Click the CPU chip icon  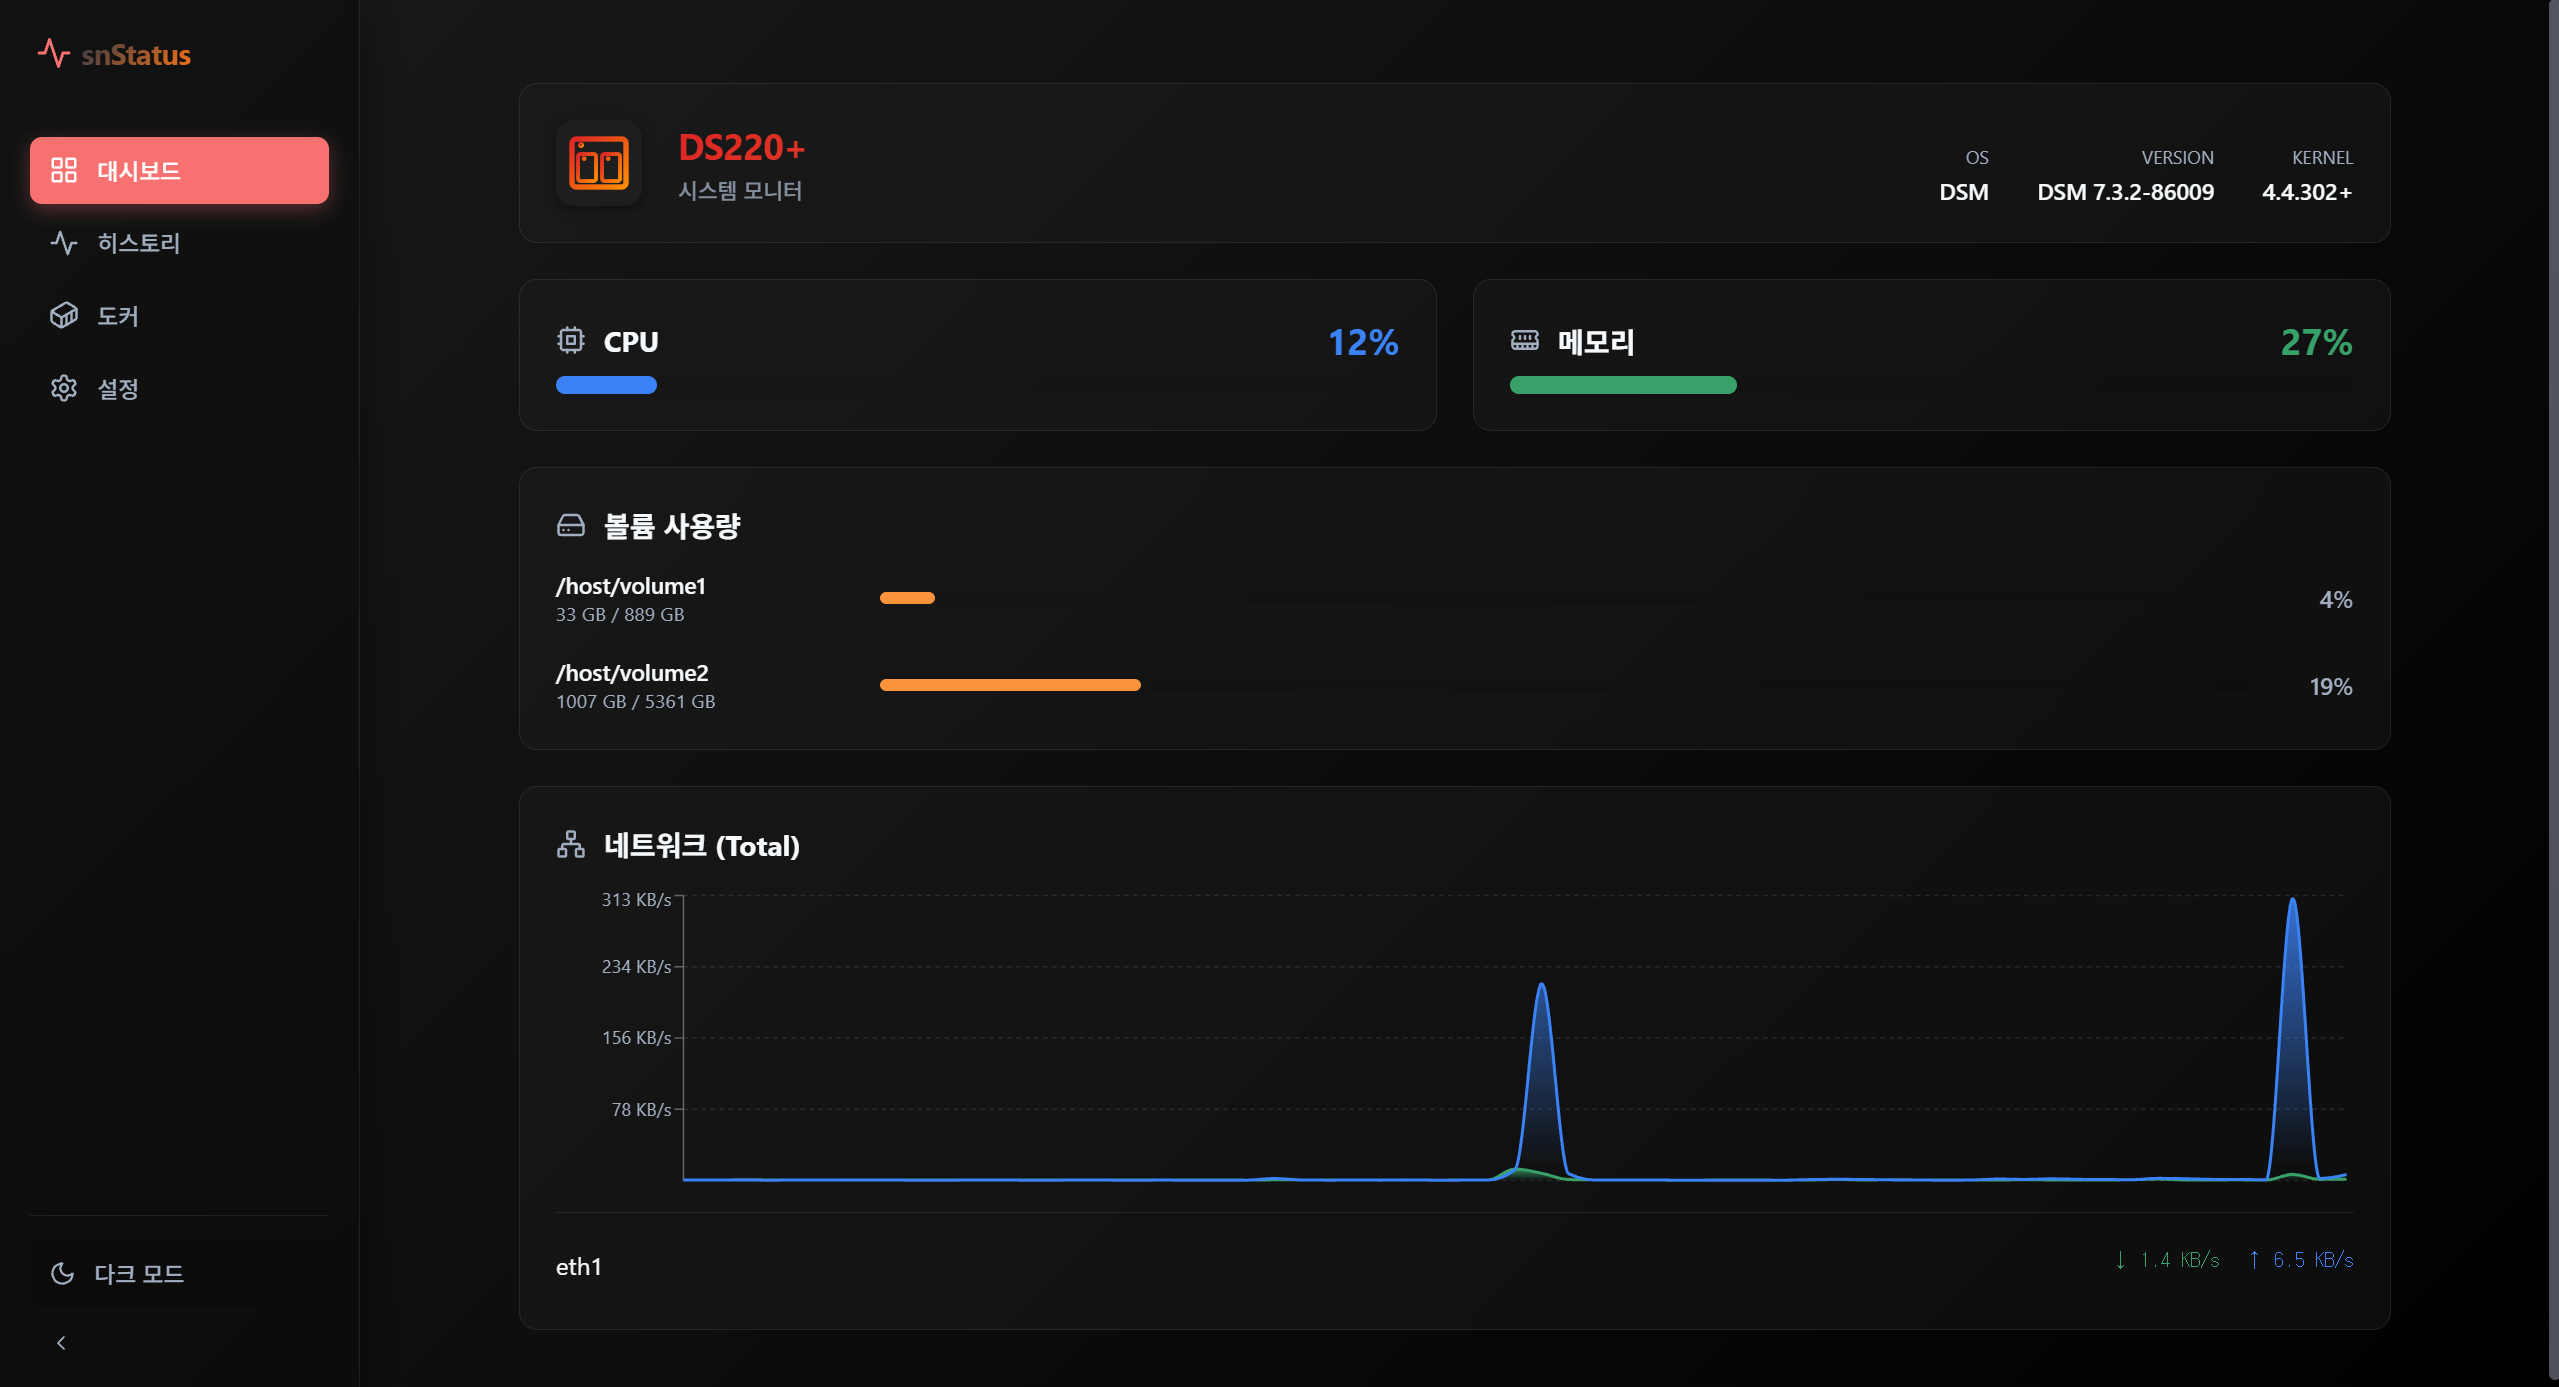570,341
